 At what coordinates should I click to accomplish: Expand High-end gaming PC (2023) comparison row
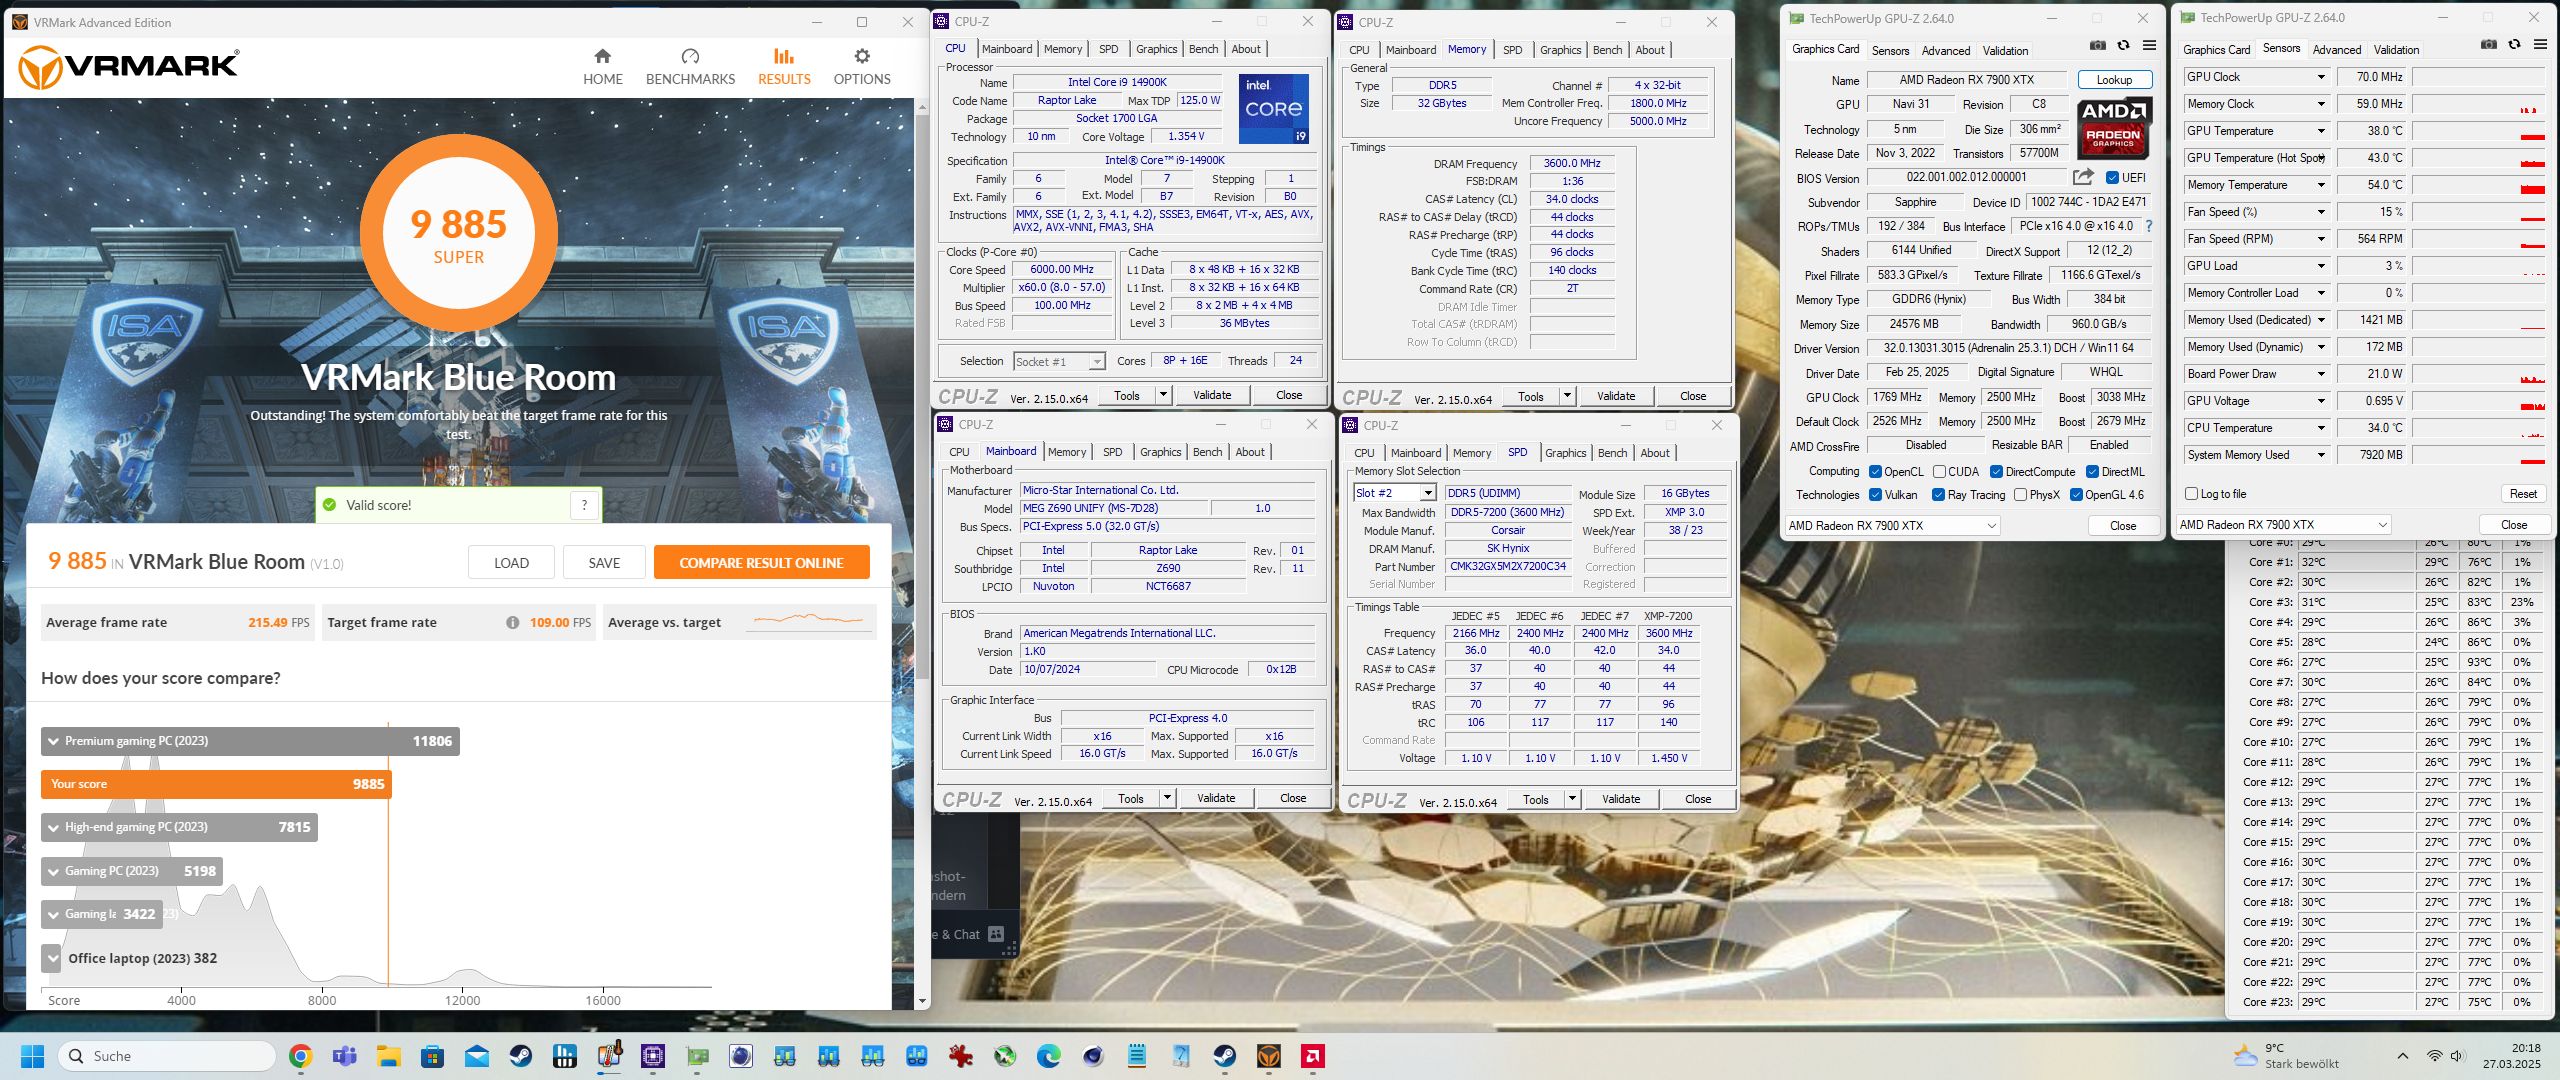pos(179,827)
